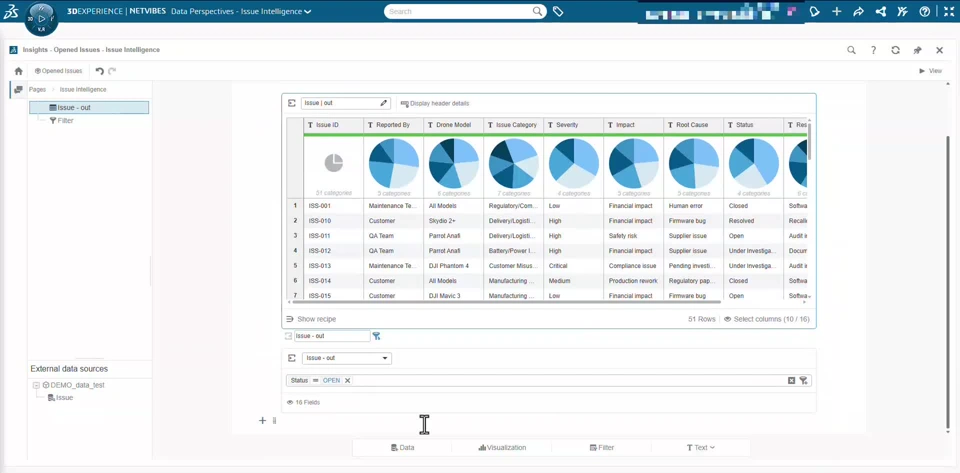Open the Opened Issues tab

(58, 71)
